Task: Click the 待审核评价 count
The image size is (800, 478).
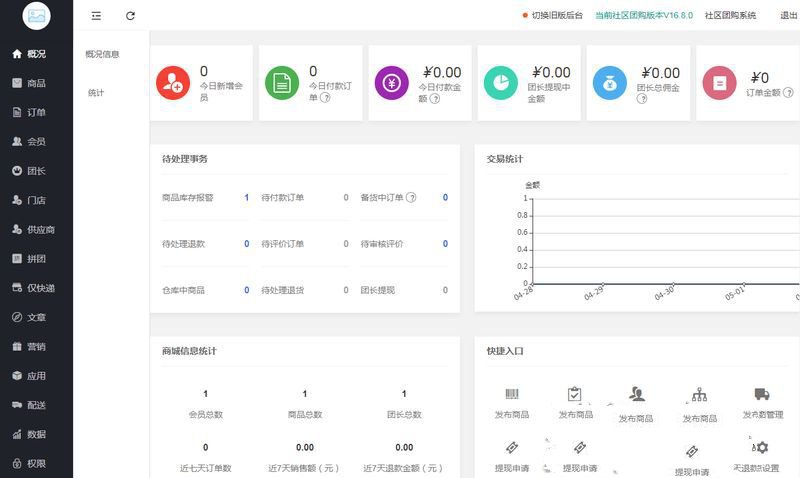Action: (445, 244)
